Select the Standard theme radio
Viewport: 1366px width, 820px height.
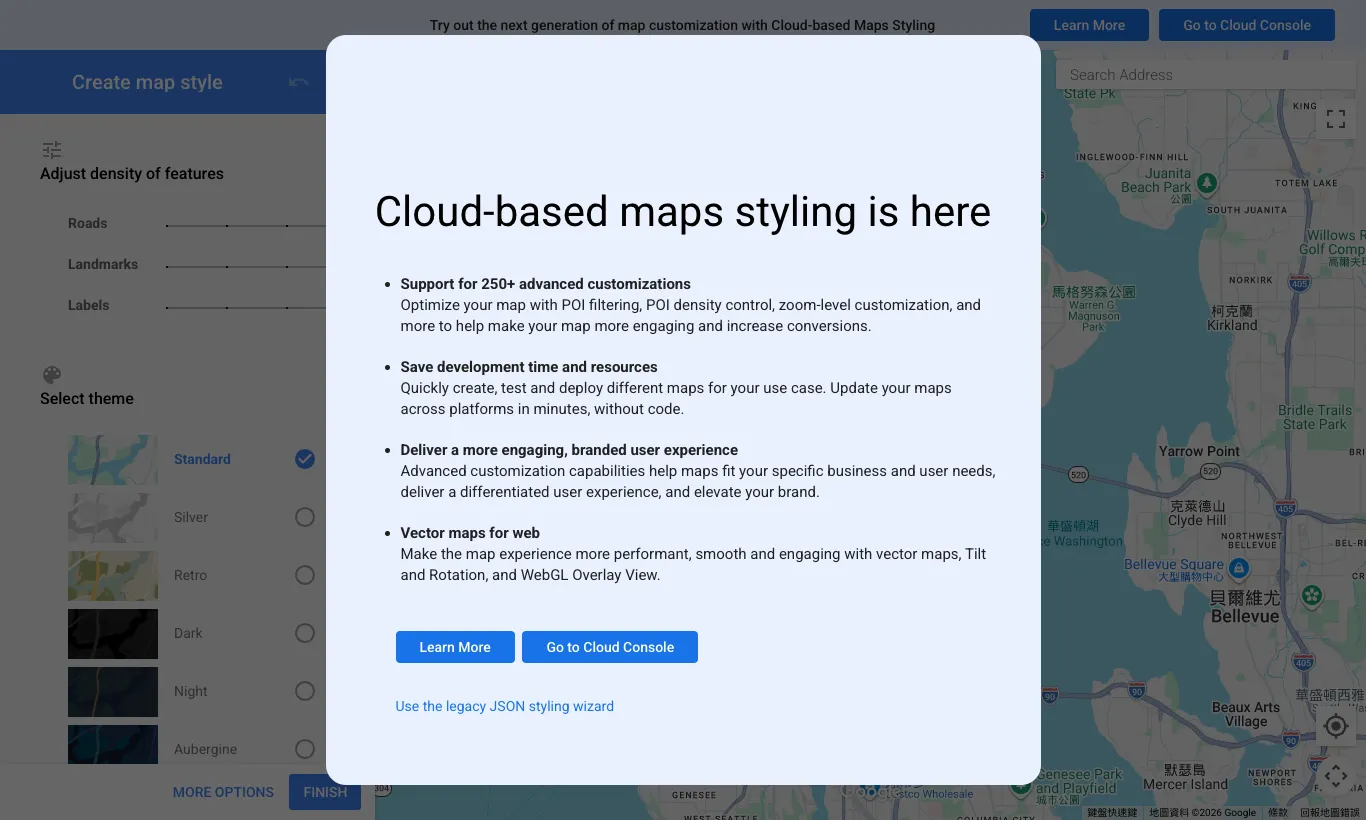pyautogui.click(x=305, y=459)
